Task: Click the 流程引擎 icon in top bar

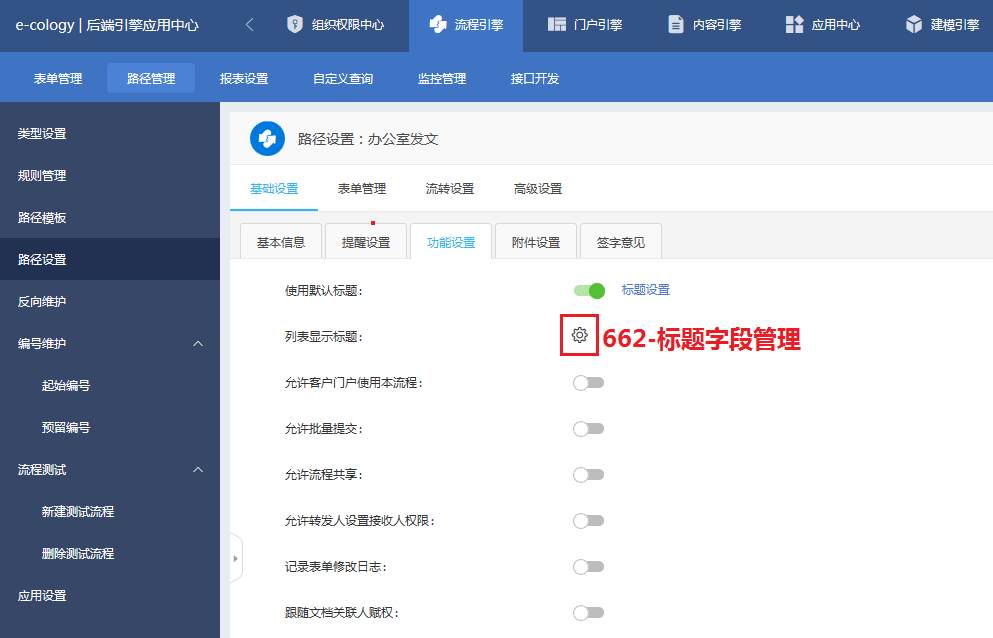Action: [x=438, y=25]
